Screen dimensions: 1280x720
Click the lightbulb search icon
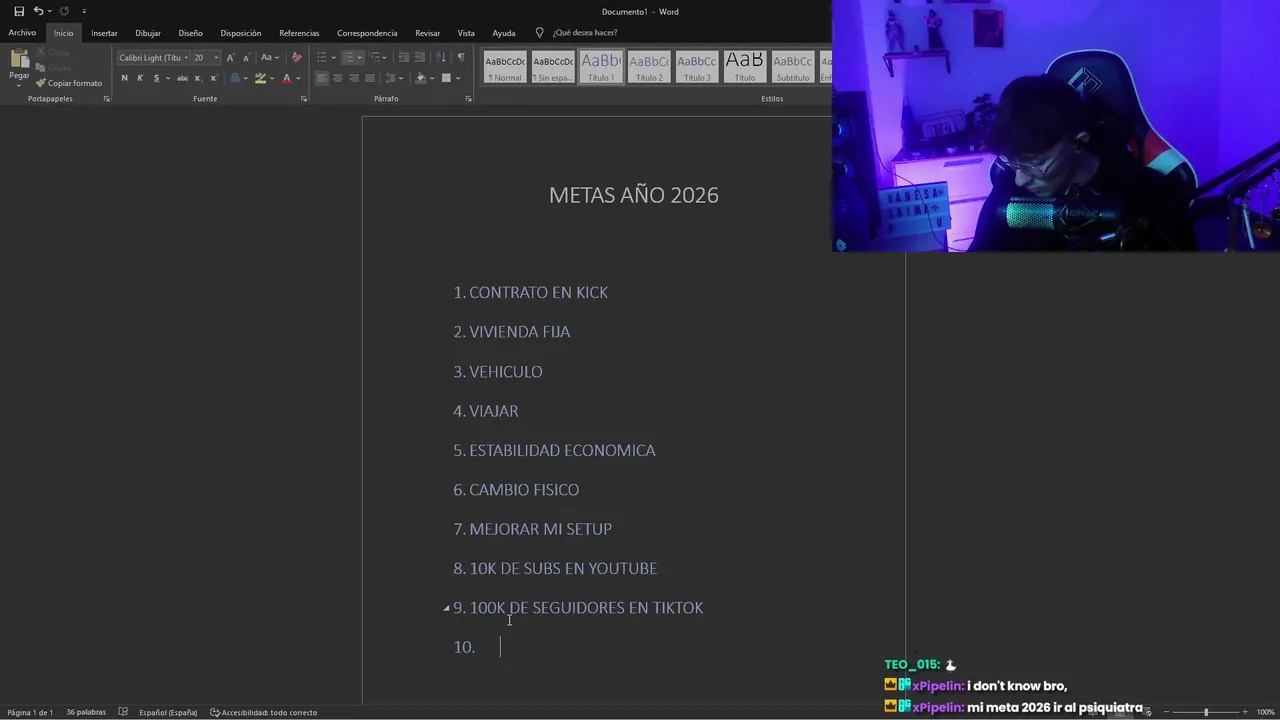(540, 33)
